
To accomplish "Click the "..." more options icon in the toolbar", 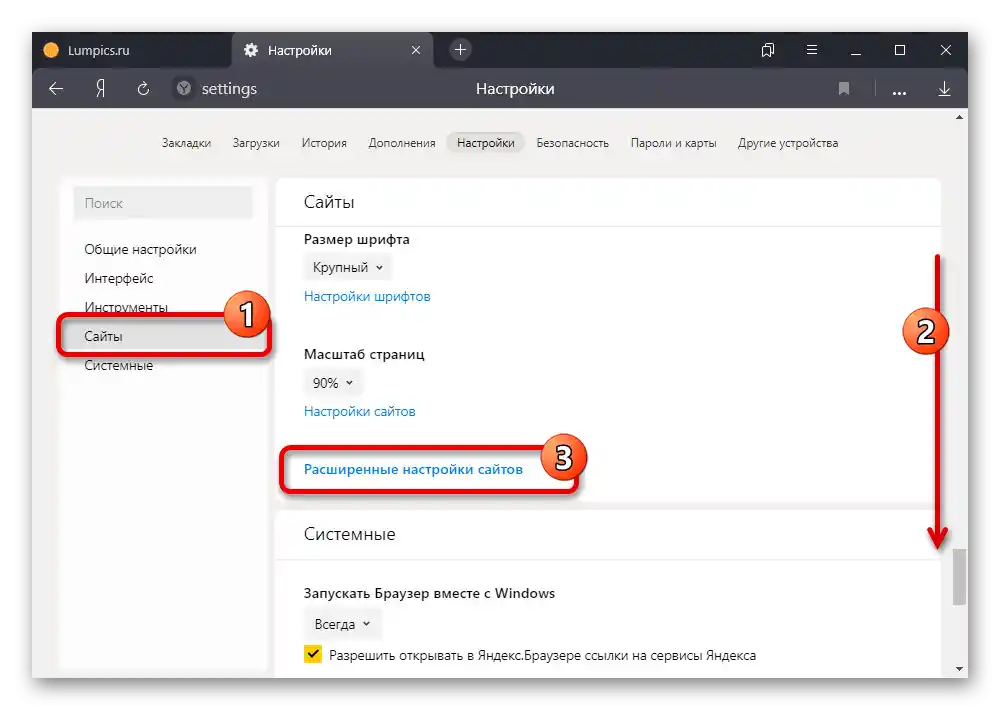I will tap(899, 88).
